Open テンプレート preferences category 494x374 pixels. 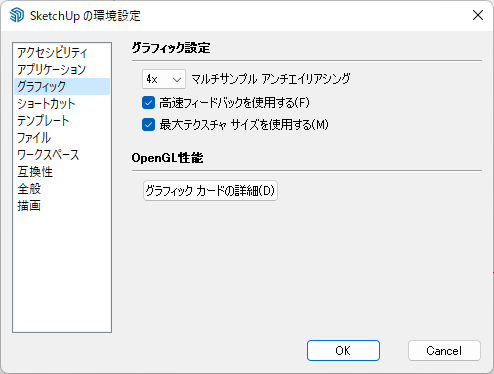coord(62,121)
